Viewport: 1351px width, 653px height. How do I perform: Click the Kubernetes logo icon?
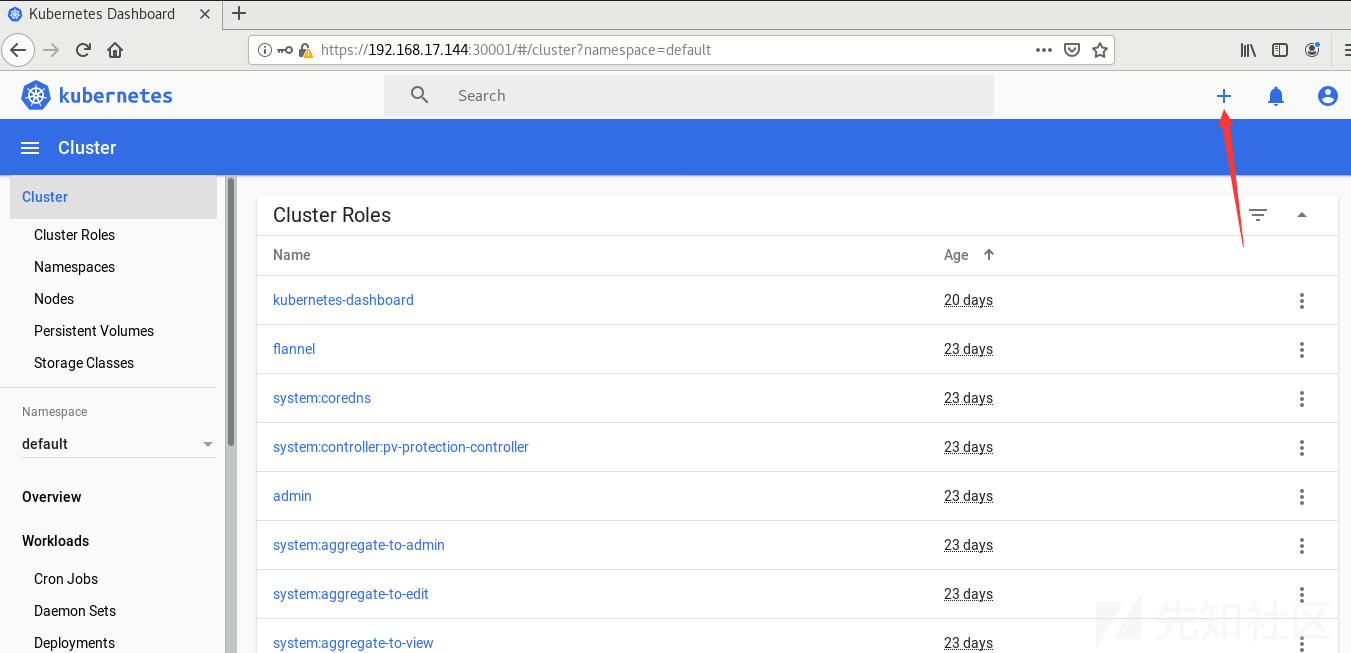point(36,96)
